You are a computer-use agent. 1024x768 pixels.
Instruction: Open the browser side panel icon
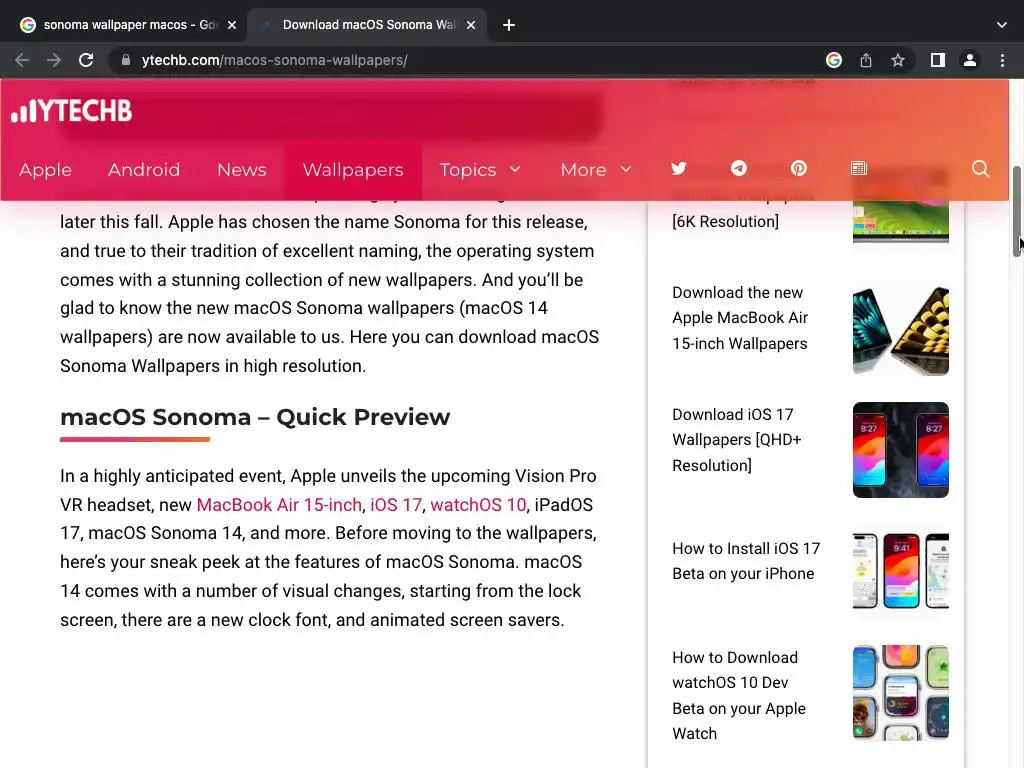[937, 60]
